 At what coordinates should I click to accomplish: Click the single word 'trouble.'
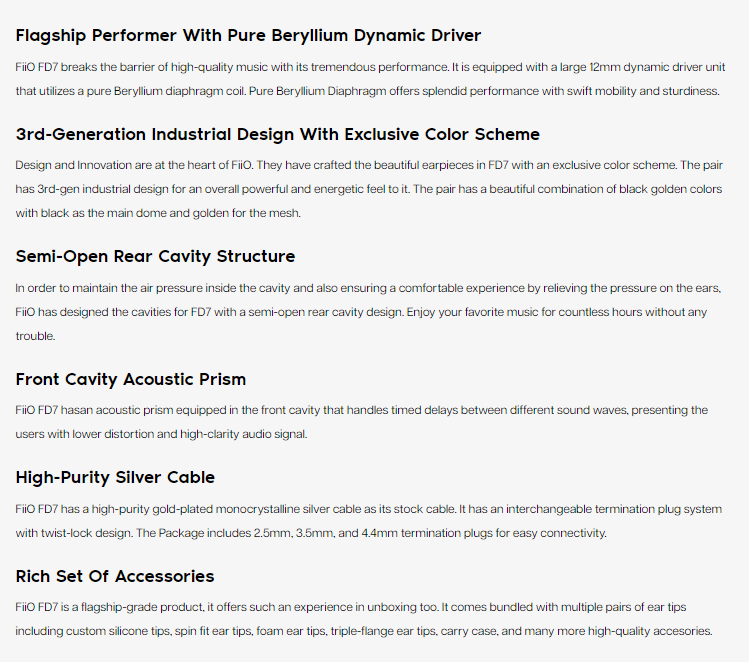pyautogui.click(x=35, y=336)
